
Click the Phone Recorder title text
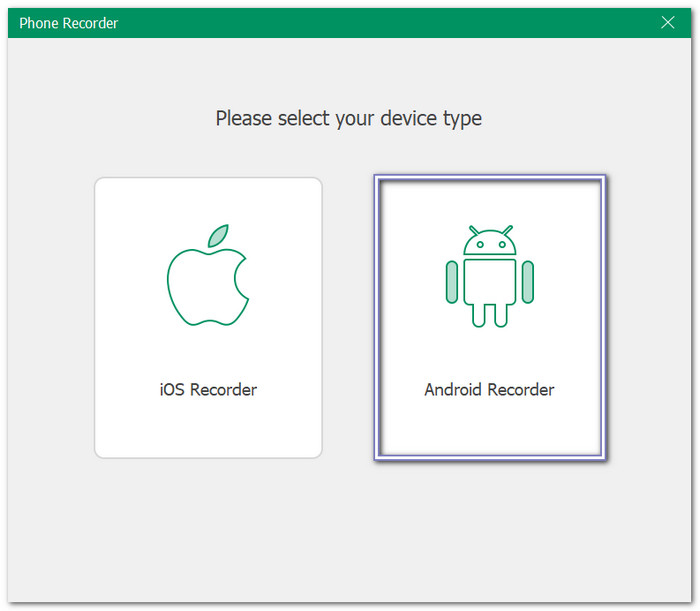pyautogui.click(x=69, y=23)
